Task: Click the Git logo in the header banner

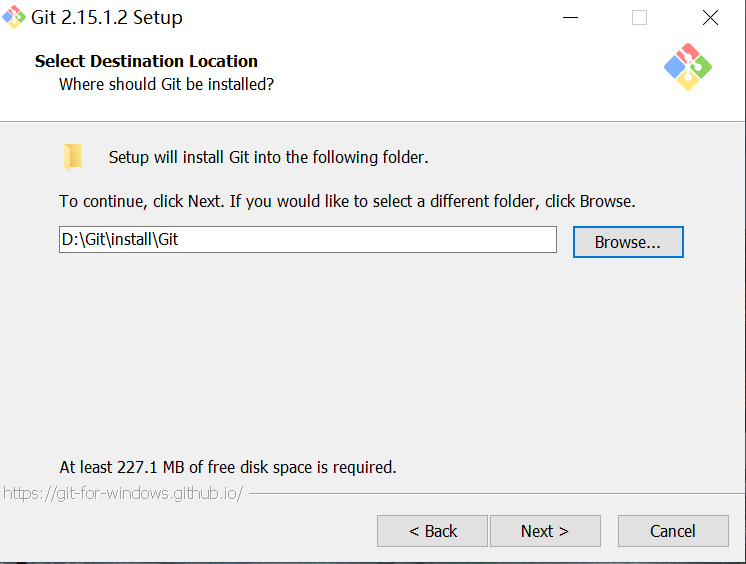Action: 688,67
